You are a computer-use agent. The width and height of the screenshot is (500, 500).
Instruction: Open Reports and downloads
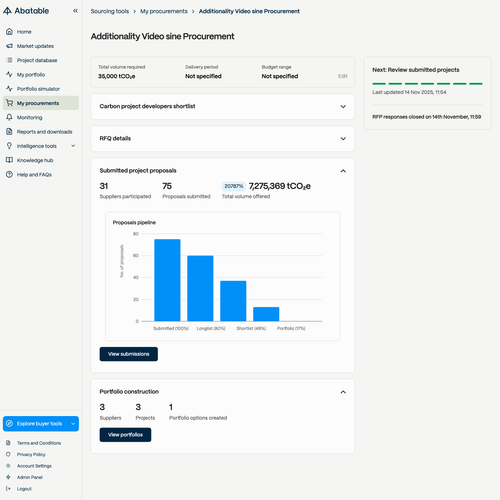[x=41, y=132]
